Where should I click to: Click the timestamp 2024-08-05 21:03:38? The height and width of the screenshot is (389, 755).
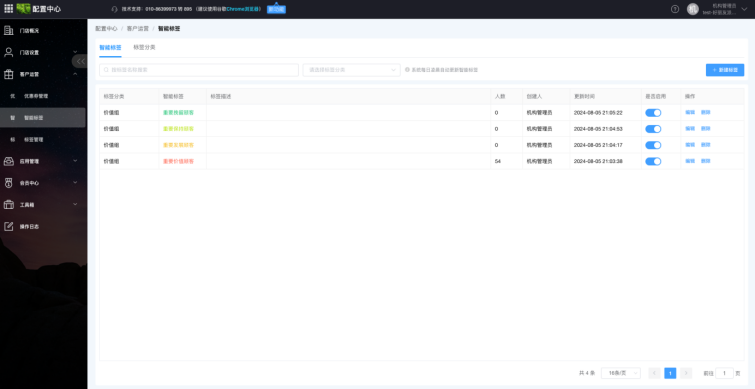pos(598,161)
